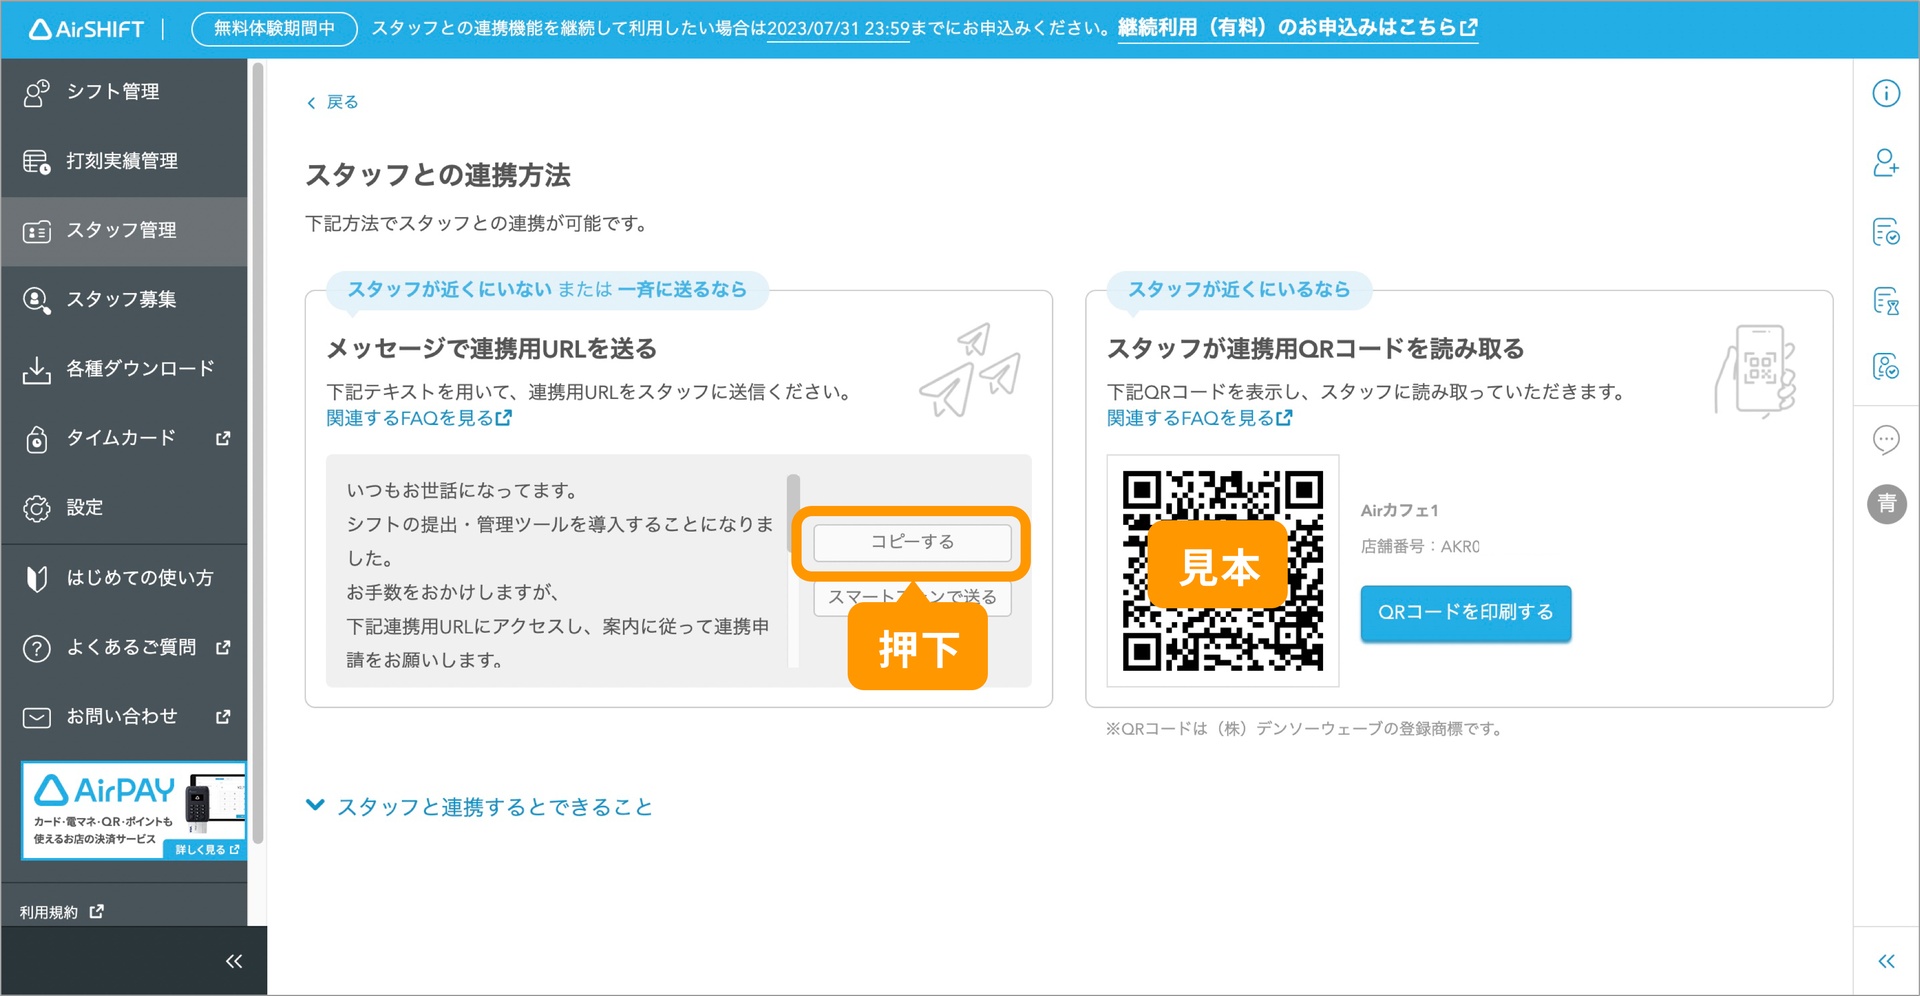Click the info icon in right sidebar
The height and width of the screenshot is (996, 1920).
(x=1885, y=93)
